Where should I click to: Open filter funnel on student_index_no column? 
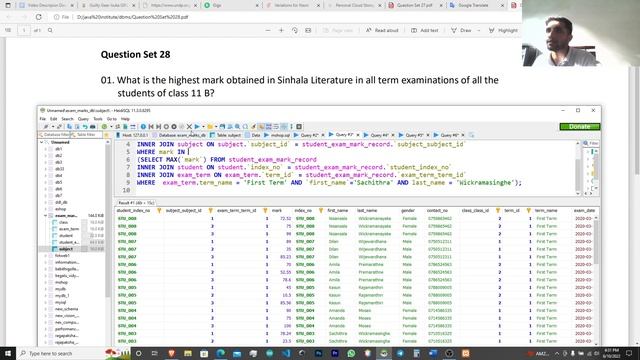[159, 211]
